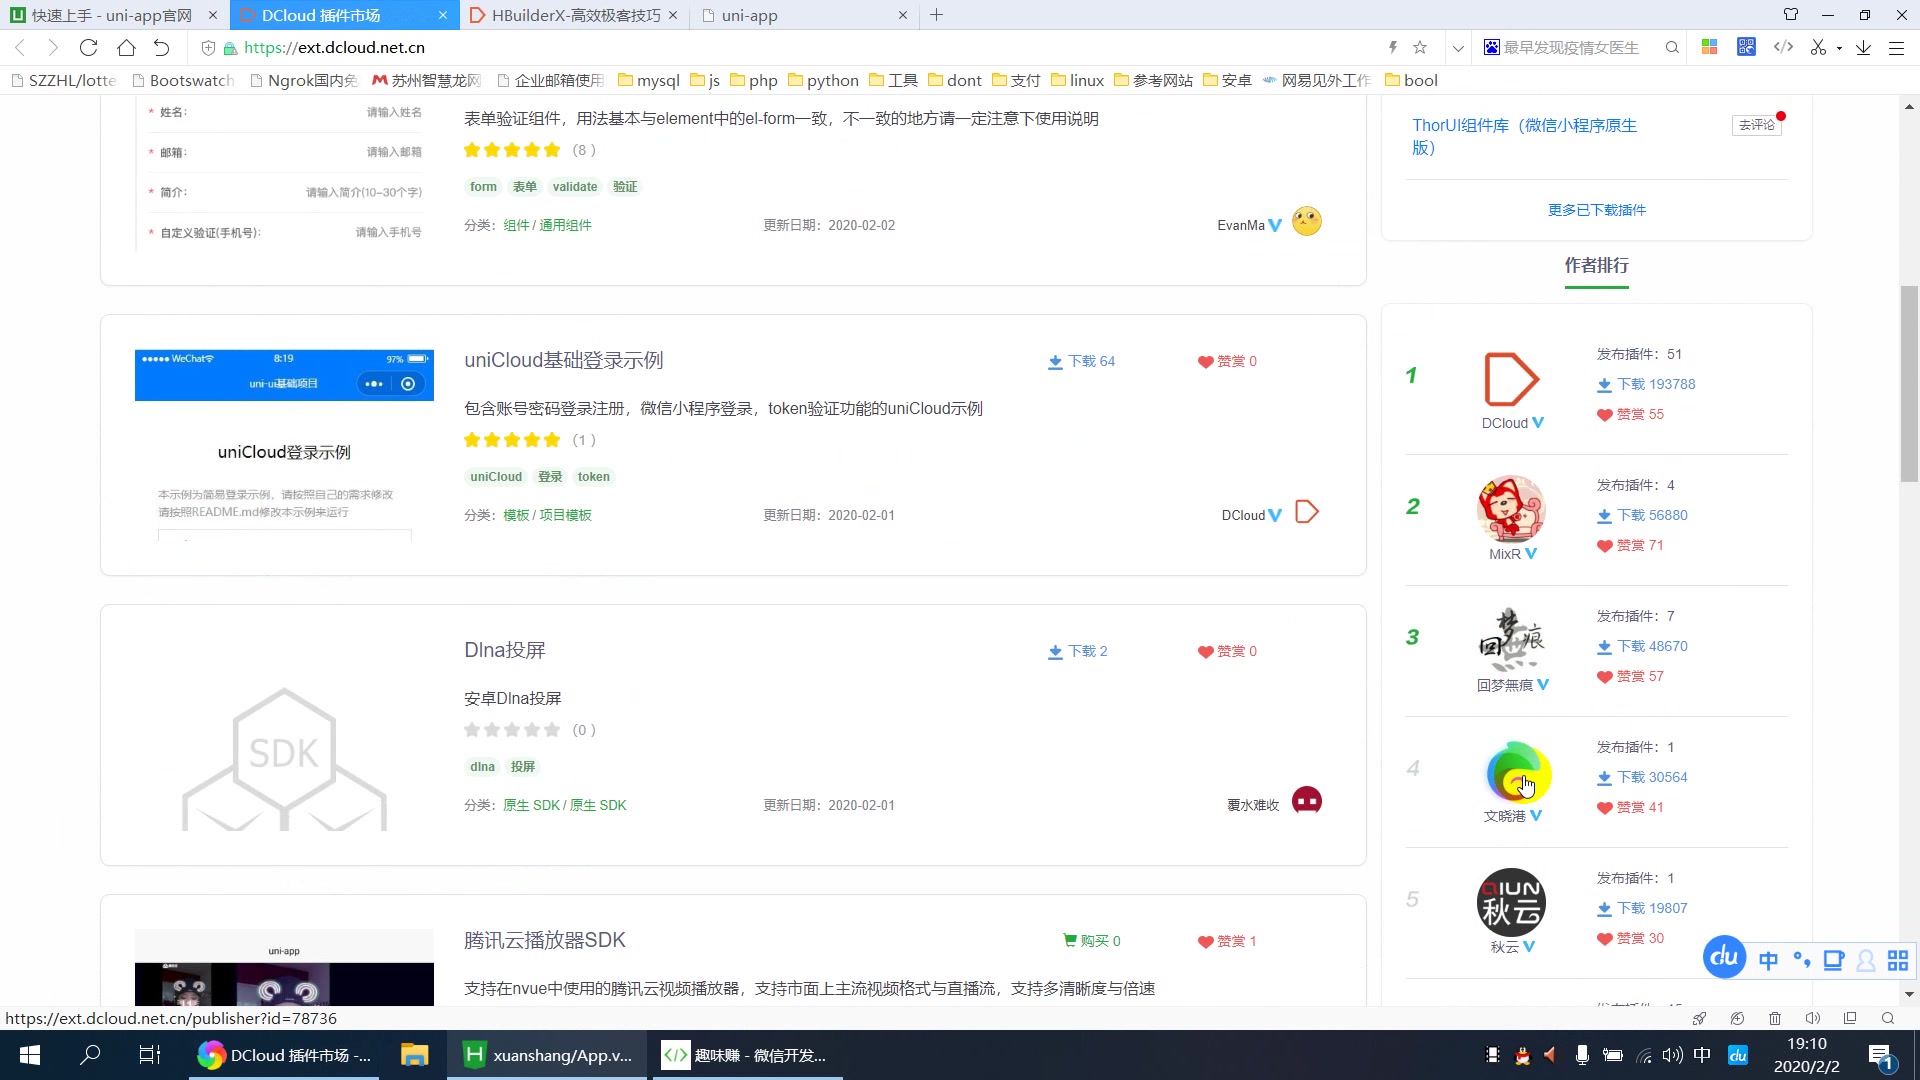Viewport: 1920px width, 1080px height.
Task: Click the page vertical scrollbar thumb
Action: pyautogui.click(x=1909, y=385)
